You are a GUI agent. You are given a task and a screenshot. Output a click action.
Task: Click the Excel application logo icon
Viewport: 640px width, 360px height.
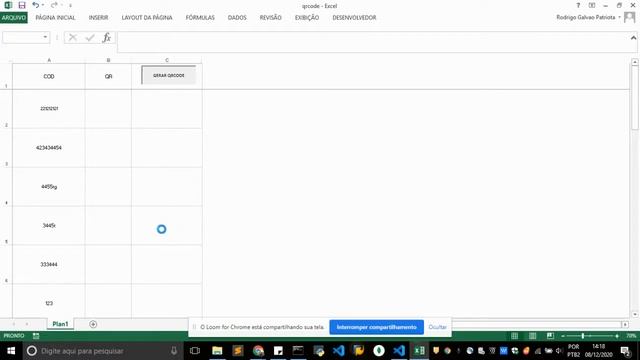click(8, 5)
